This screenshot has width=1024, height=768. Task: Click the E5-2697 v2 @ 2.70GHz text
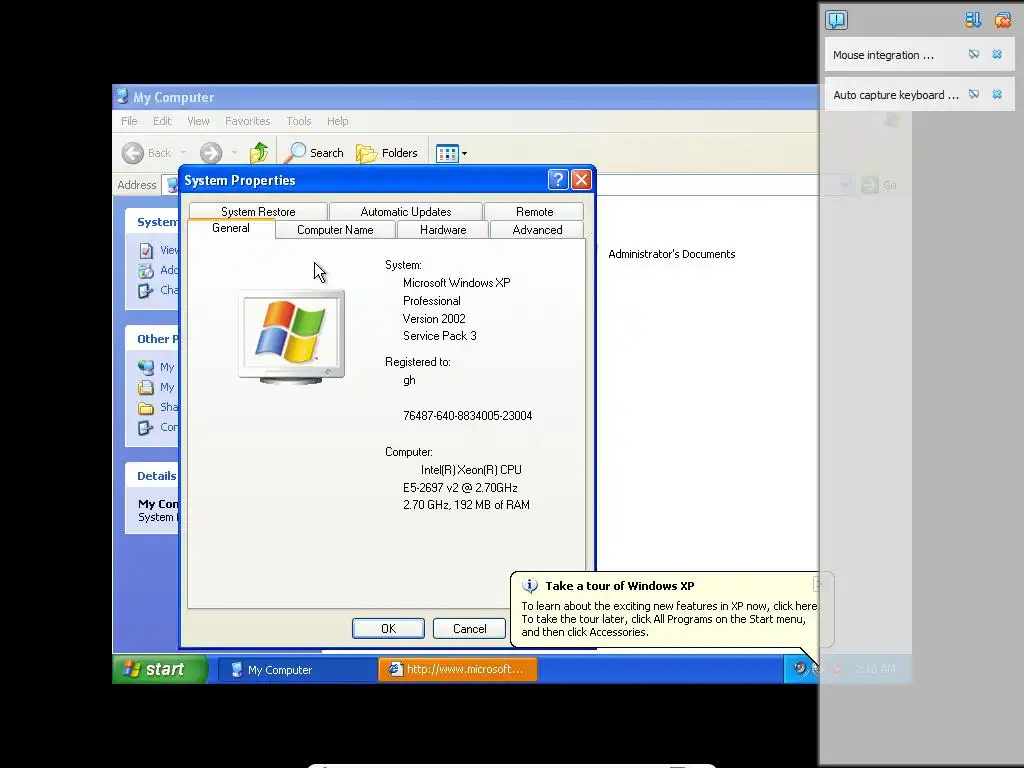click(x=460, y=488)
